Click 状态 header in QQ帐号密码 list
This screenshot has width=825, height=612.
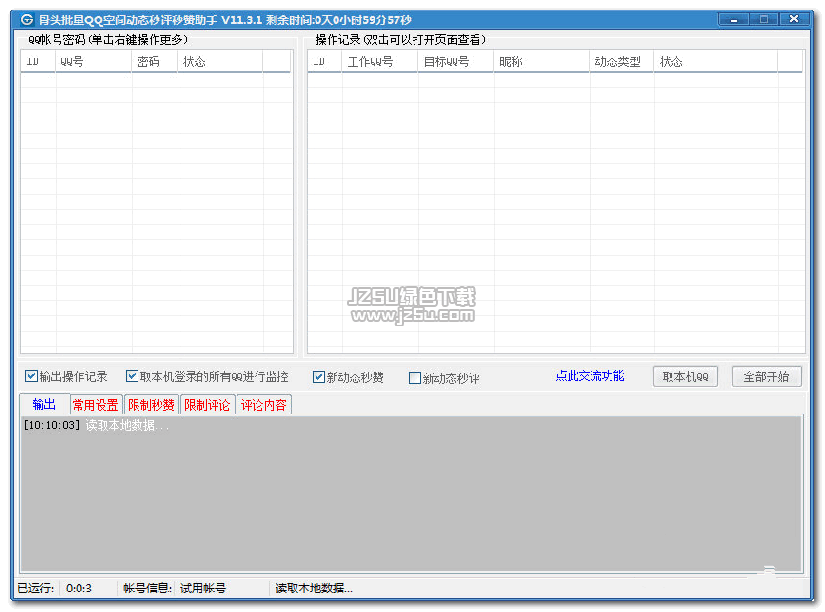[x=220, y=62]
